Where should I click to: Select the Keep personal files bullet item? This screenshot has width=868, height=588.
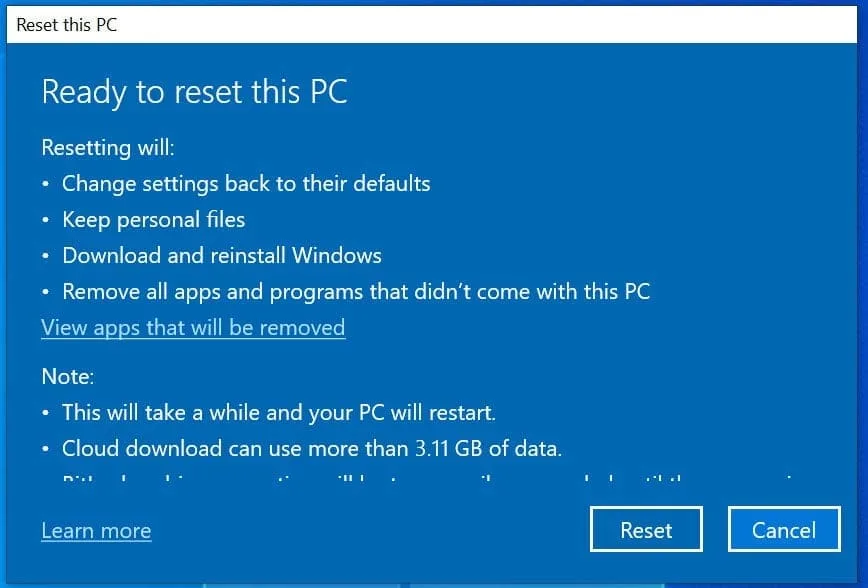point(153,219)
